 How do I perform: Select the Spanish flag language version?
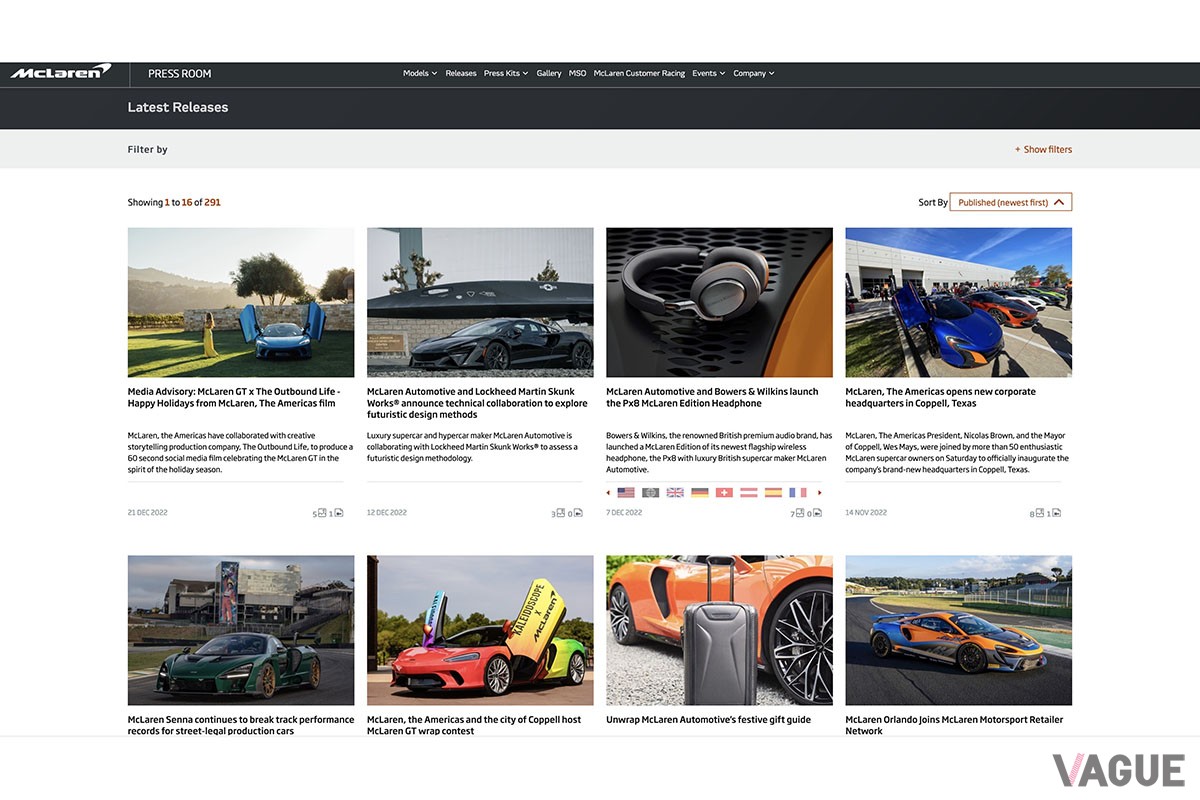click(773, 493)
